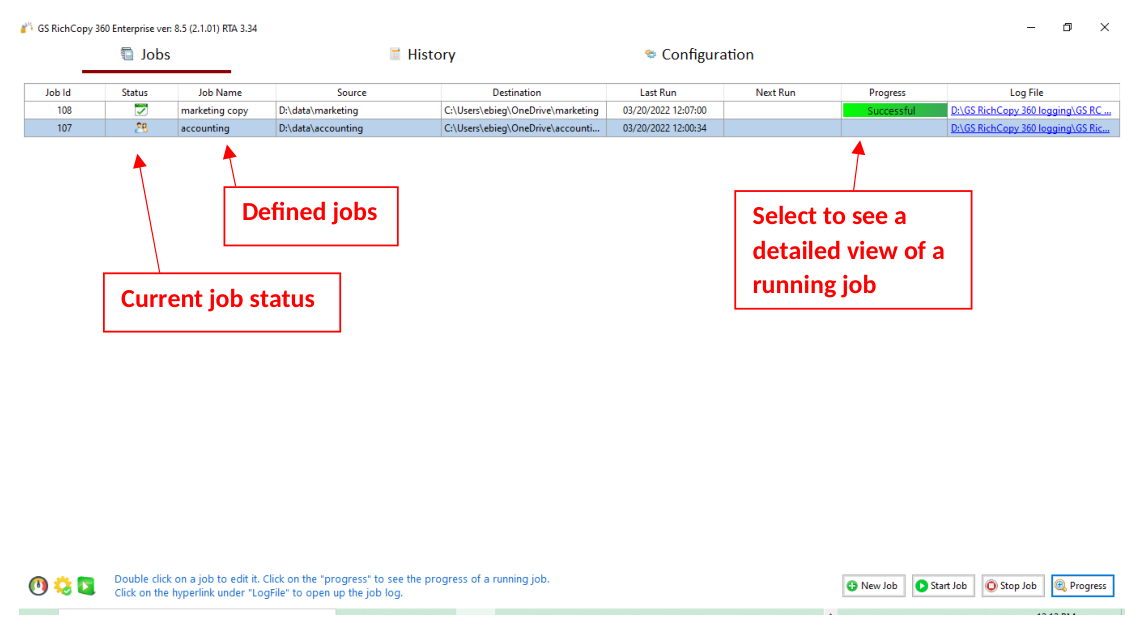Click the green Successful progress bar
1144x634 pixels.
coord(894,110)
